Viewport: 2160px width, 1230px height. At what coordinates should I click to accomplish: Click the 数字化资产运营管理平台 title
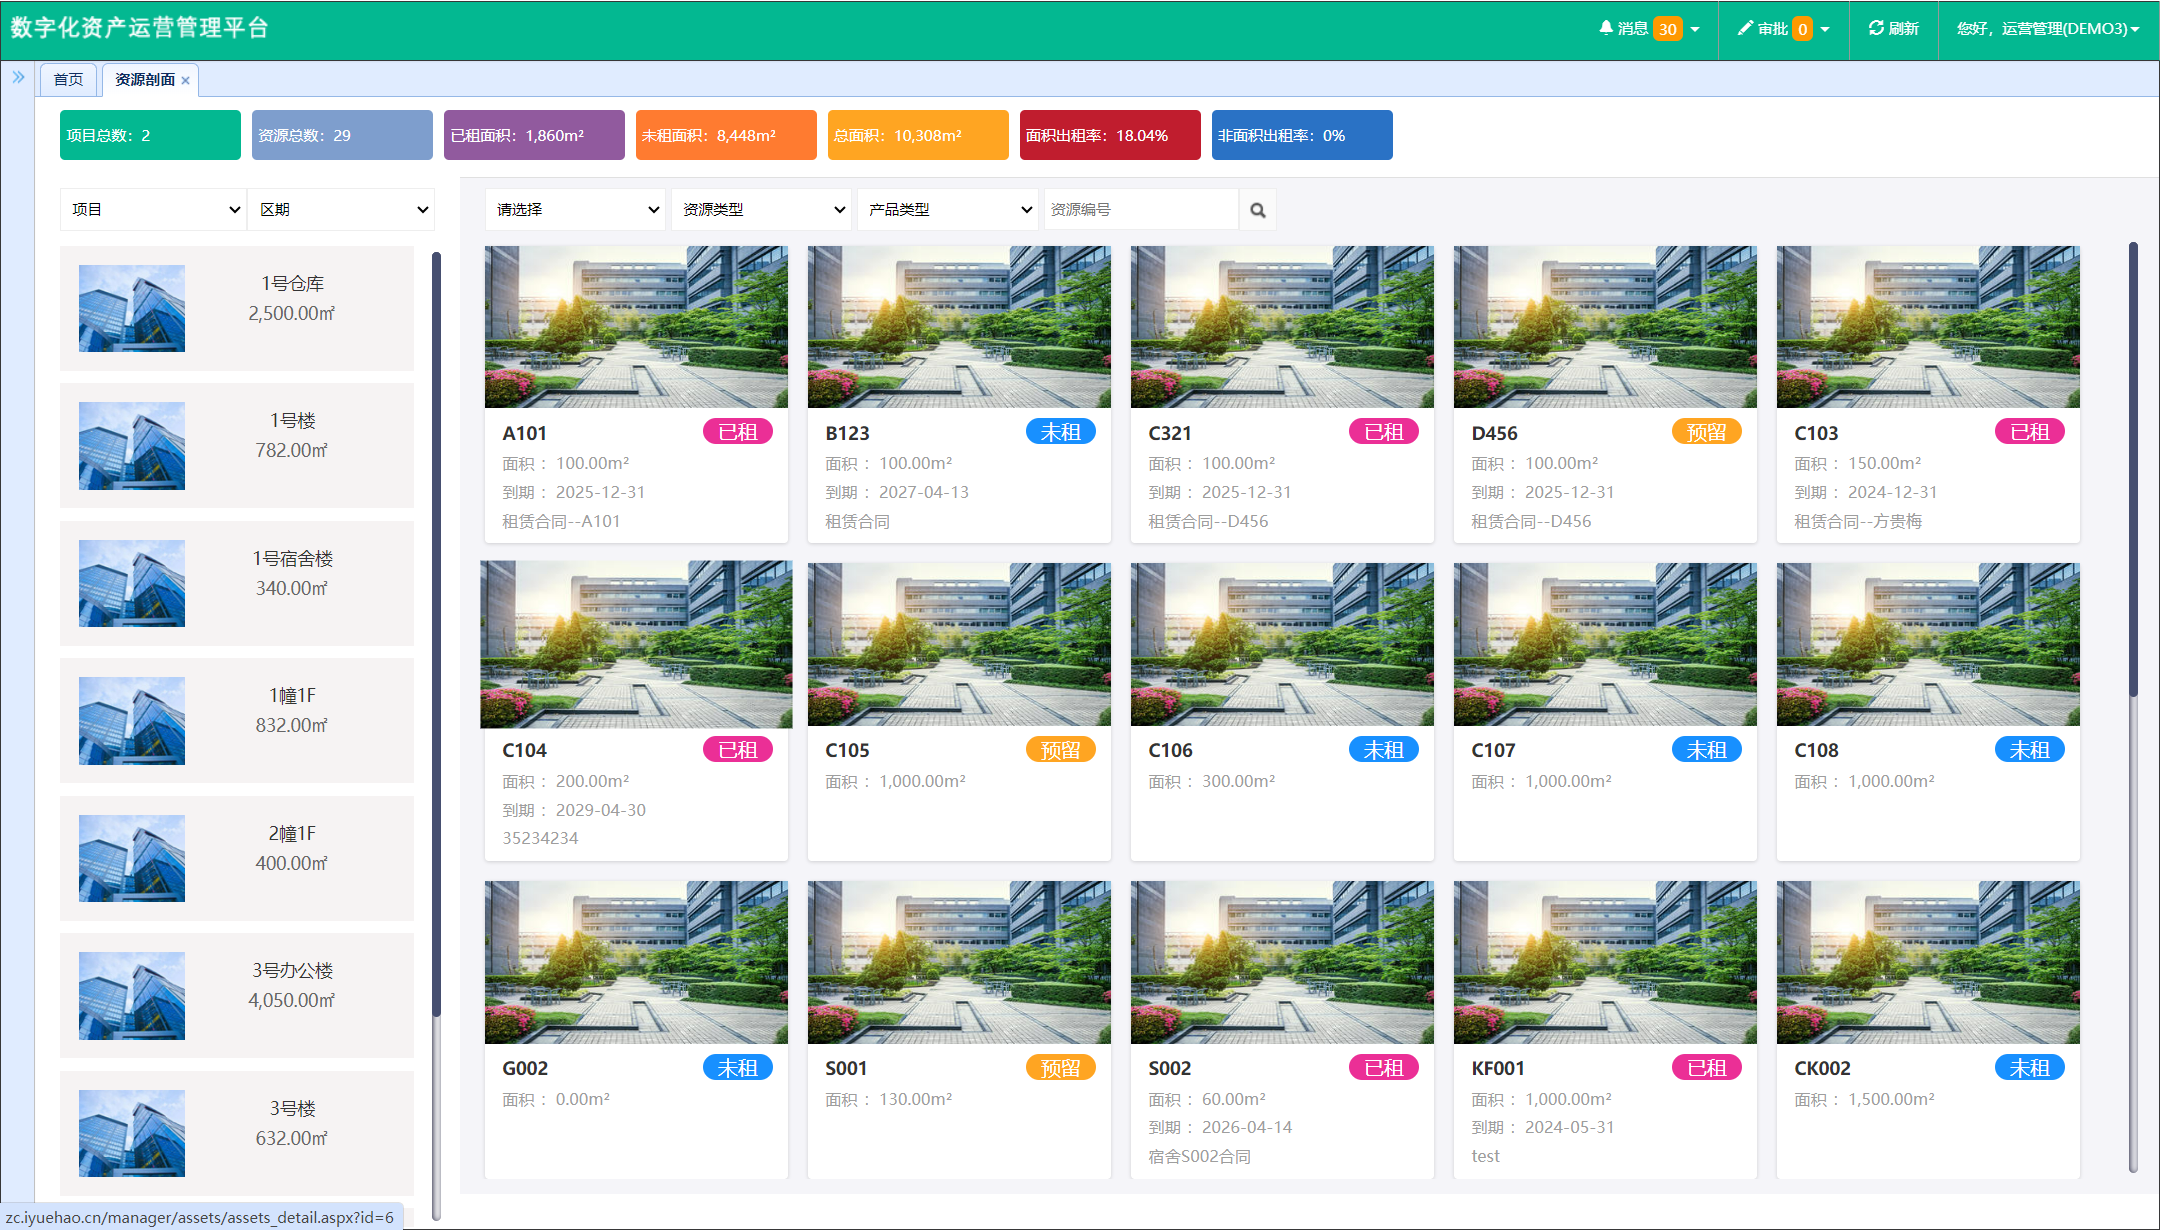point(139,28)
